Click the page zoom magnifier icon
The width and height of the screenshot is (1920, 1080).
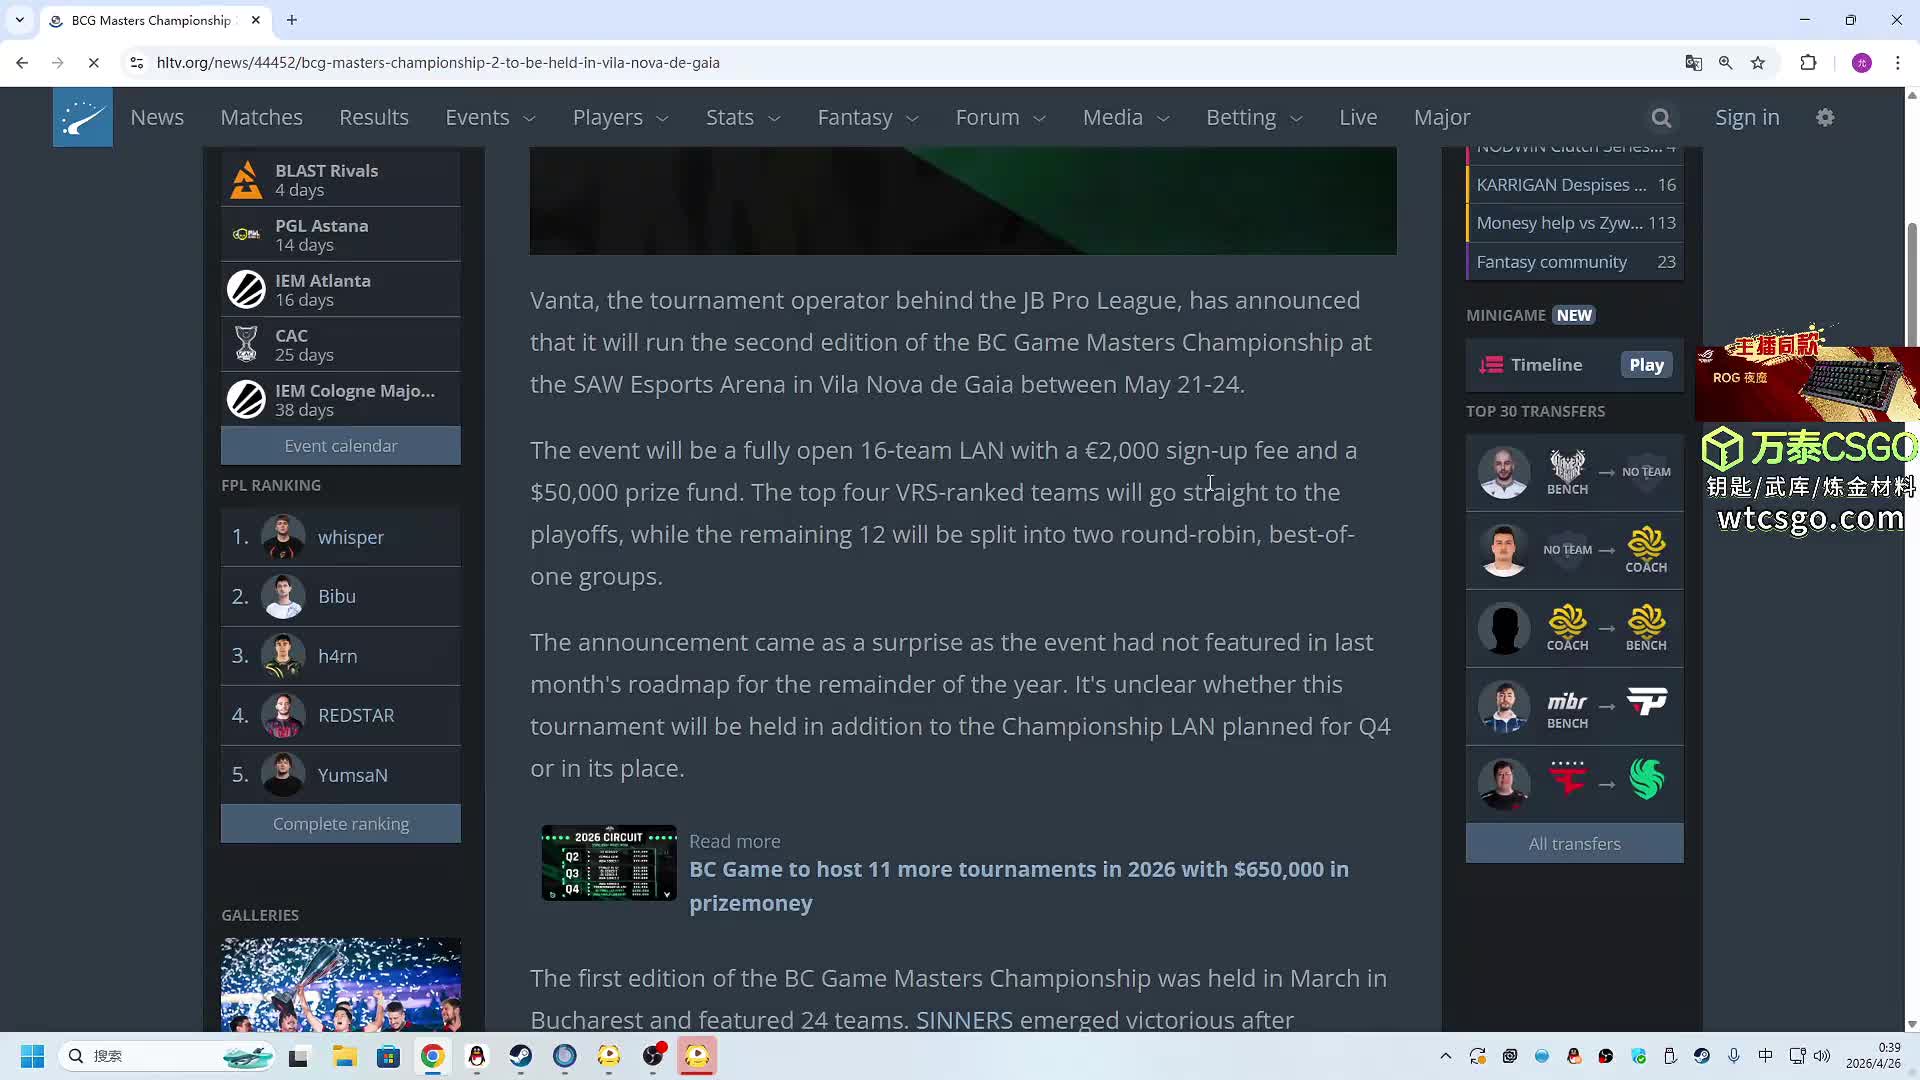tap(1725, 62)
